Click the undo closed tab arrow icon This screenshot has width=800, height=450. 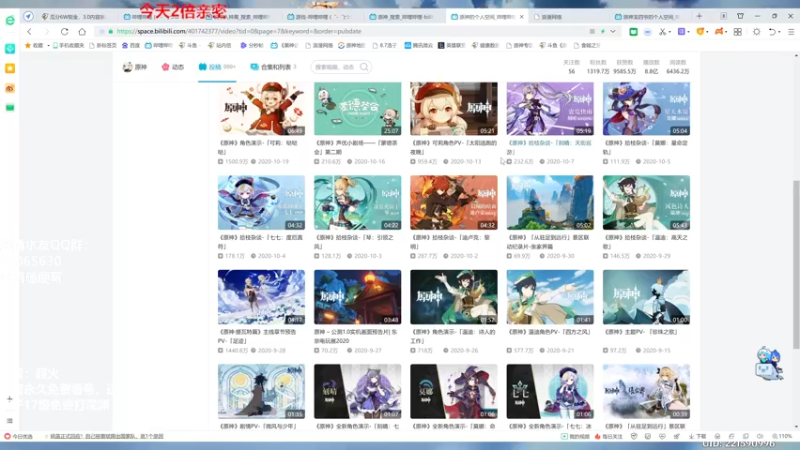point(772,32)
